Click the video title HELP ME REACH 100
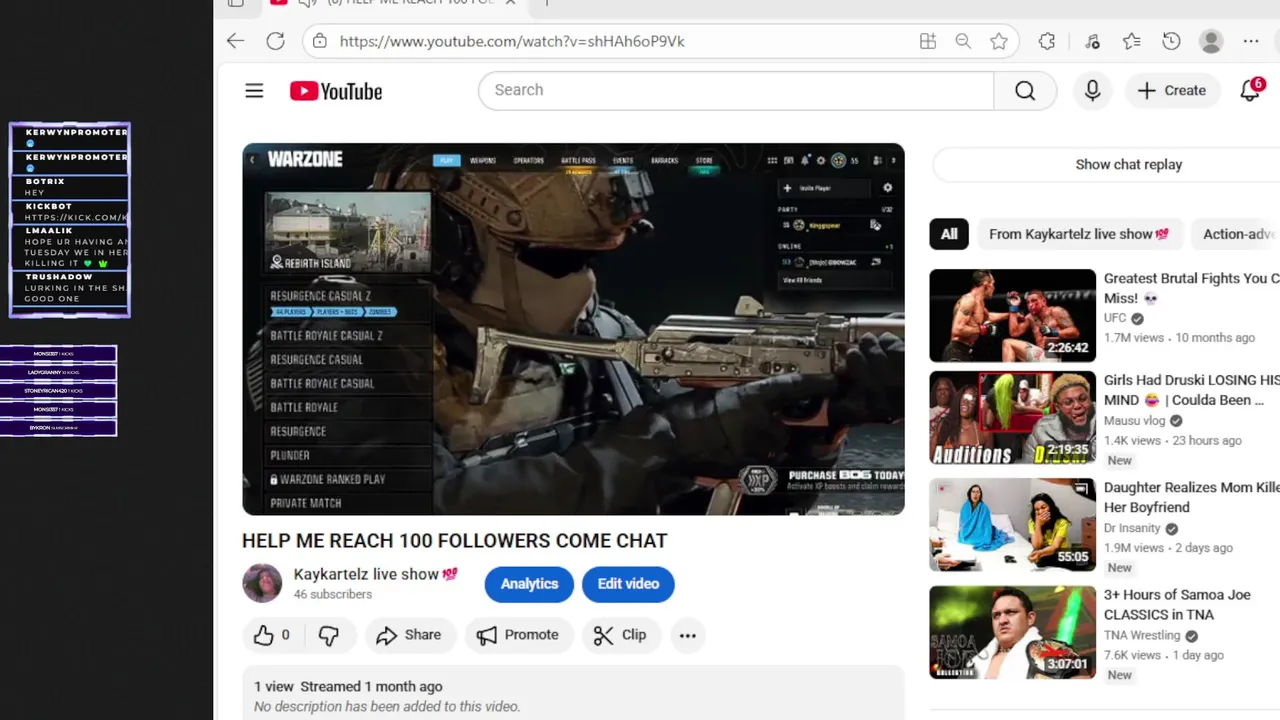 tap(454, 540)
